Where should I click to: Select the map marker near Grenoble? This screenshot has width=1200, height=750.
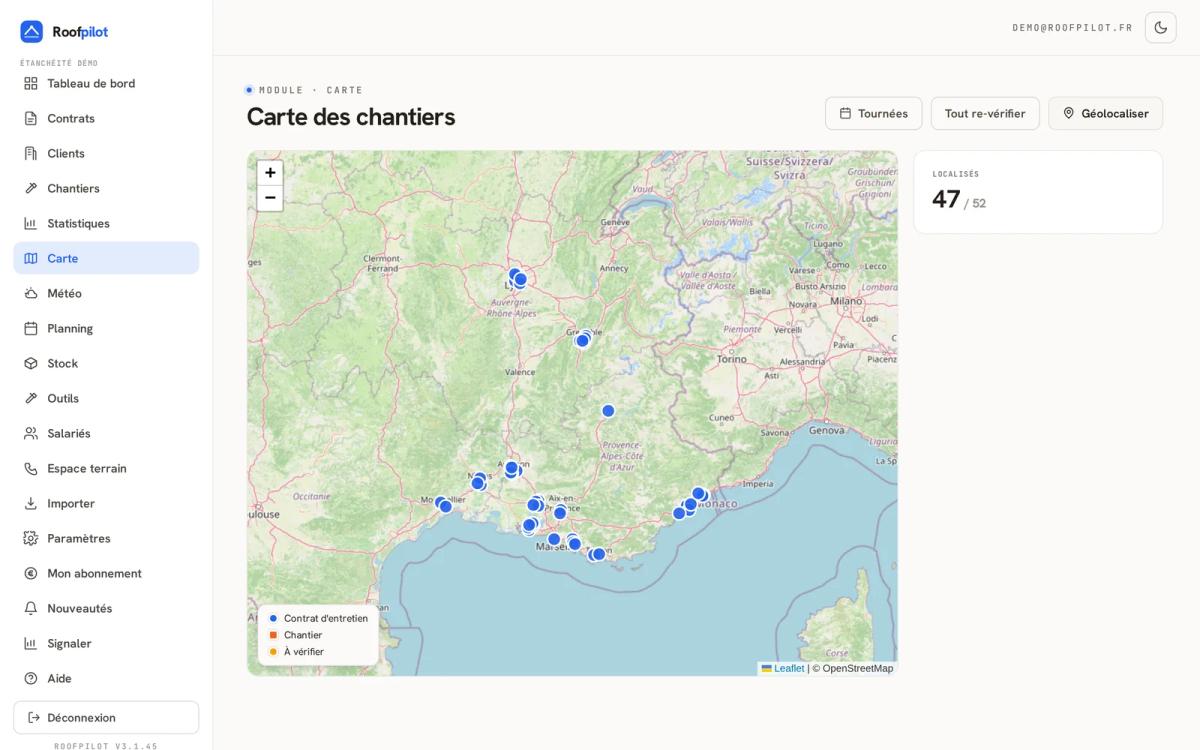coord(583,340)
